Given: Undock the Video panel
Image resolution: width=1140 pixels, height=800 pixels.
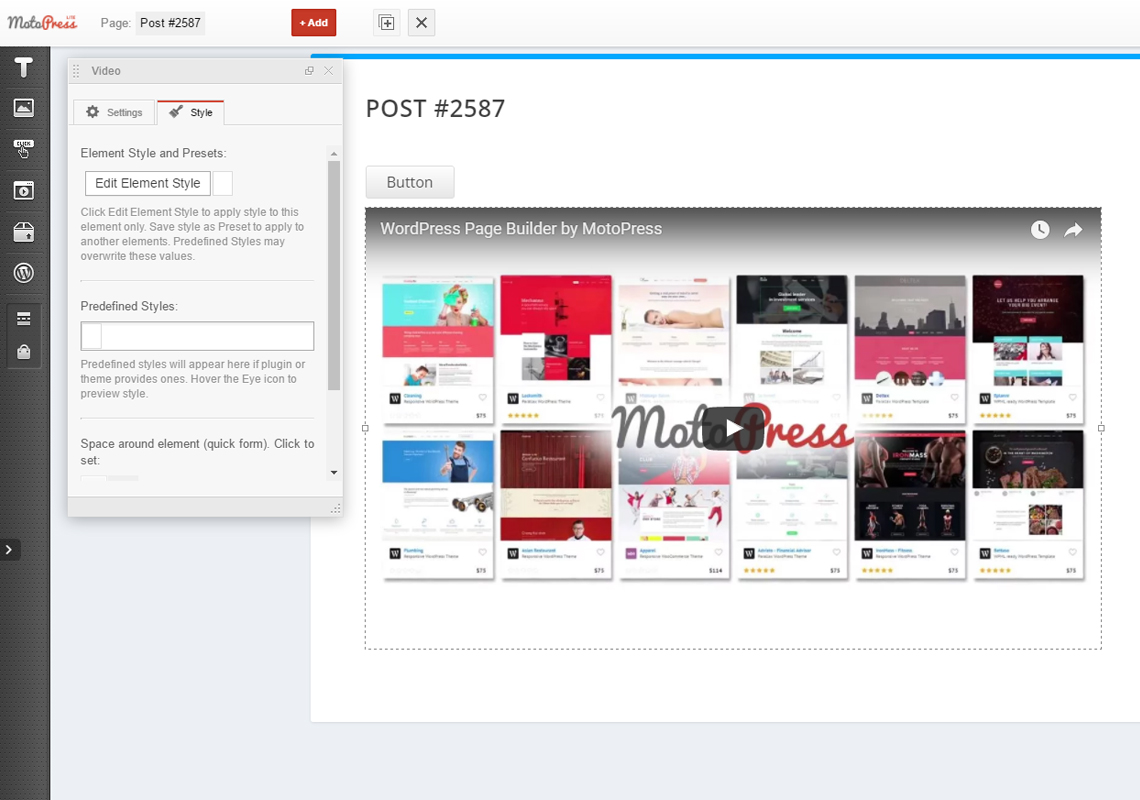Looking at the screenshot, I should pos(309,70).
